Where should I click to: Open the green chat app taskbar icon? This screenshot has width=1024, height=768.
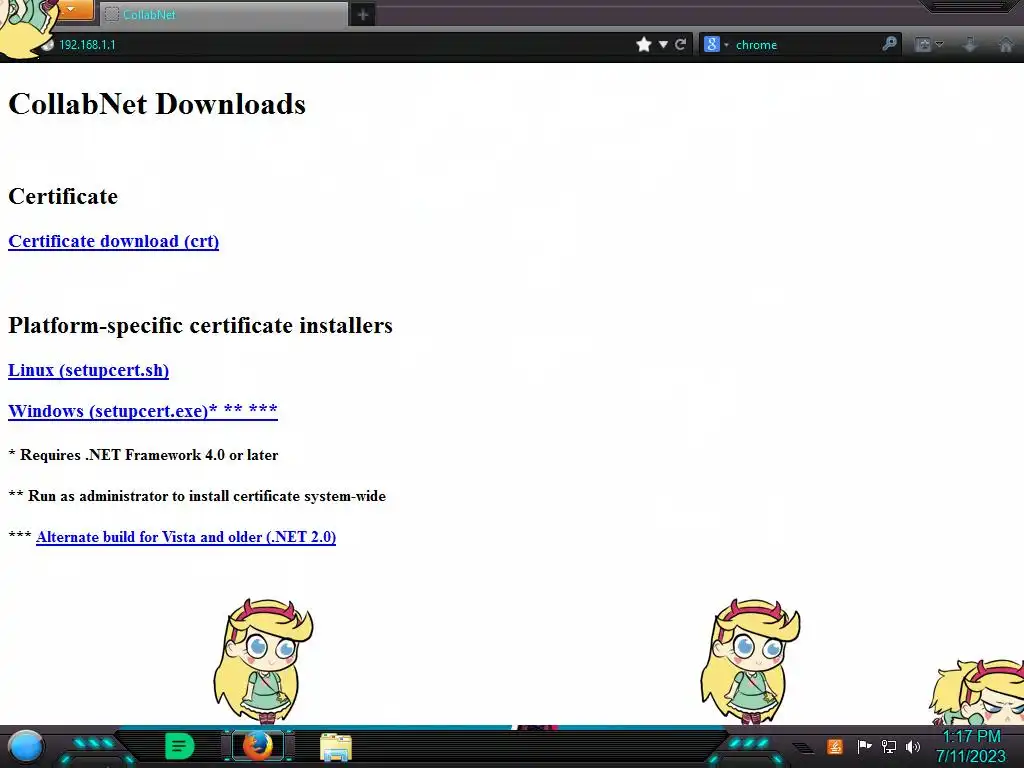coord(179,746)
